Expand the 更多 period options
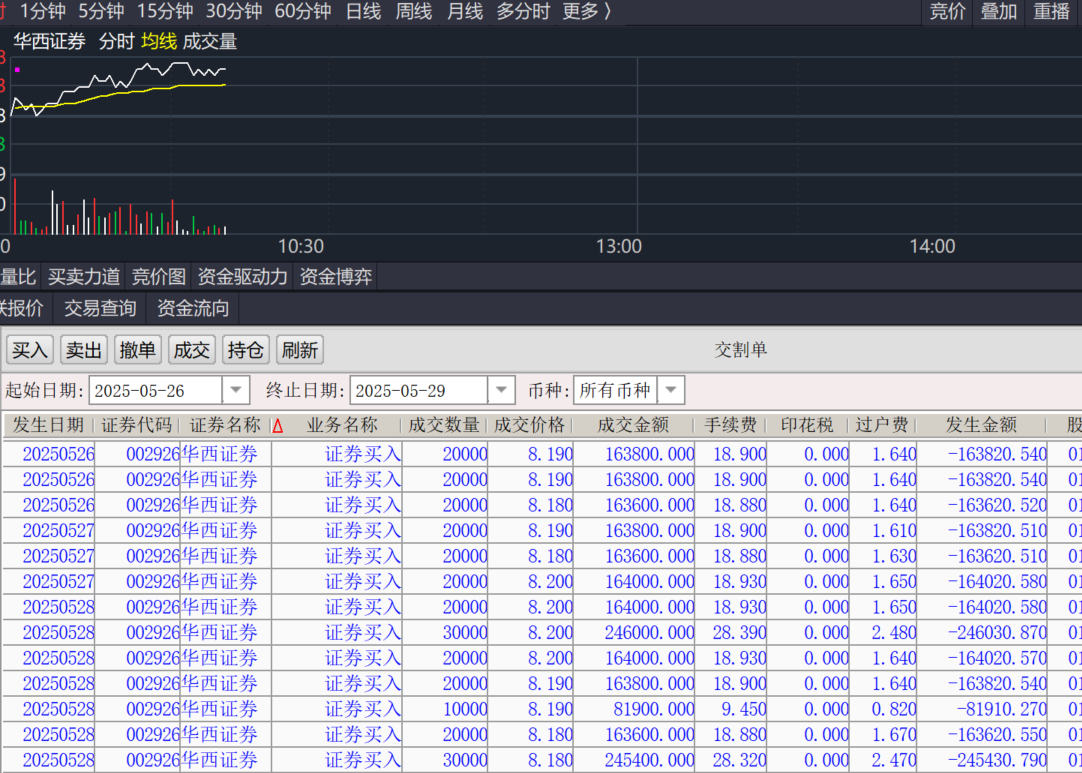This screenshot has height=773, width=1082. [x=587, y=11]
